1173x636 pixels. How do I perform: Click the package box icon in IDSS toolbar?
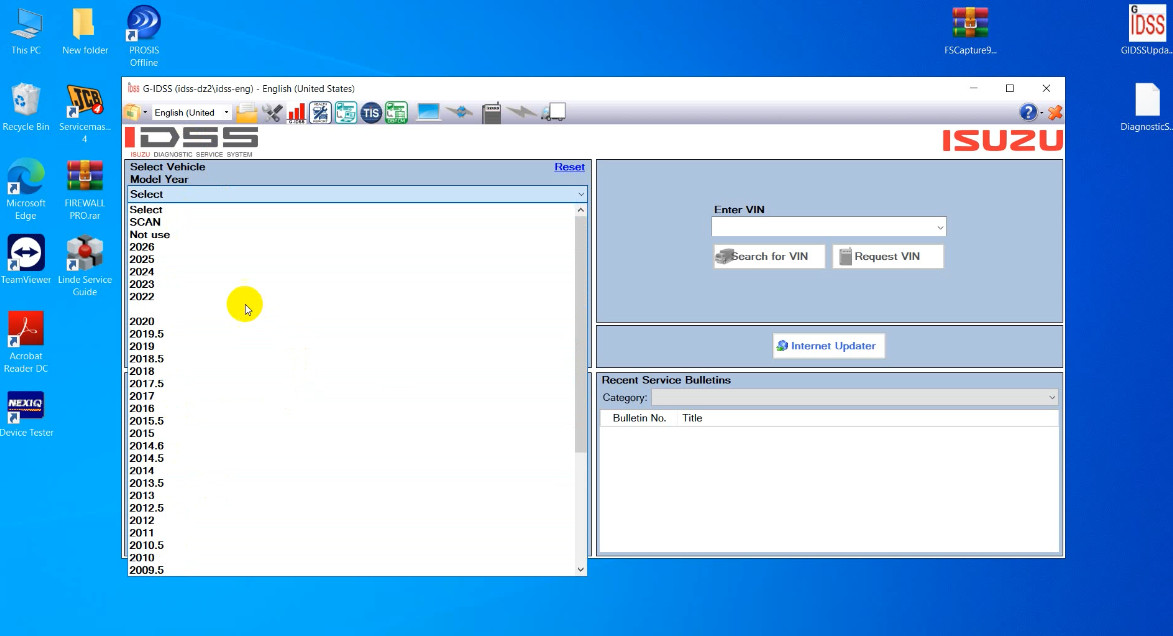pyautogui.click(x=132, y=112)
